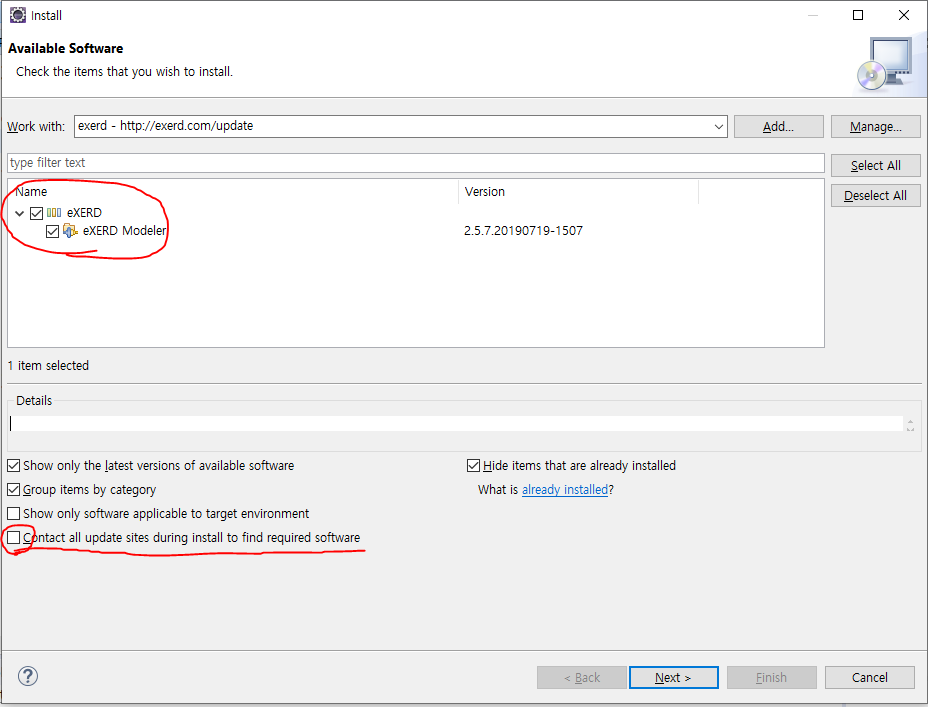Toggle Hide items that are already installed
This screenshot has width=928, height=707.
(473, 466)
